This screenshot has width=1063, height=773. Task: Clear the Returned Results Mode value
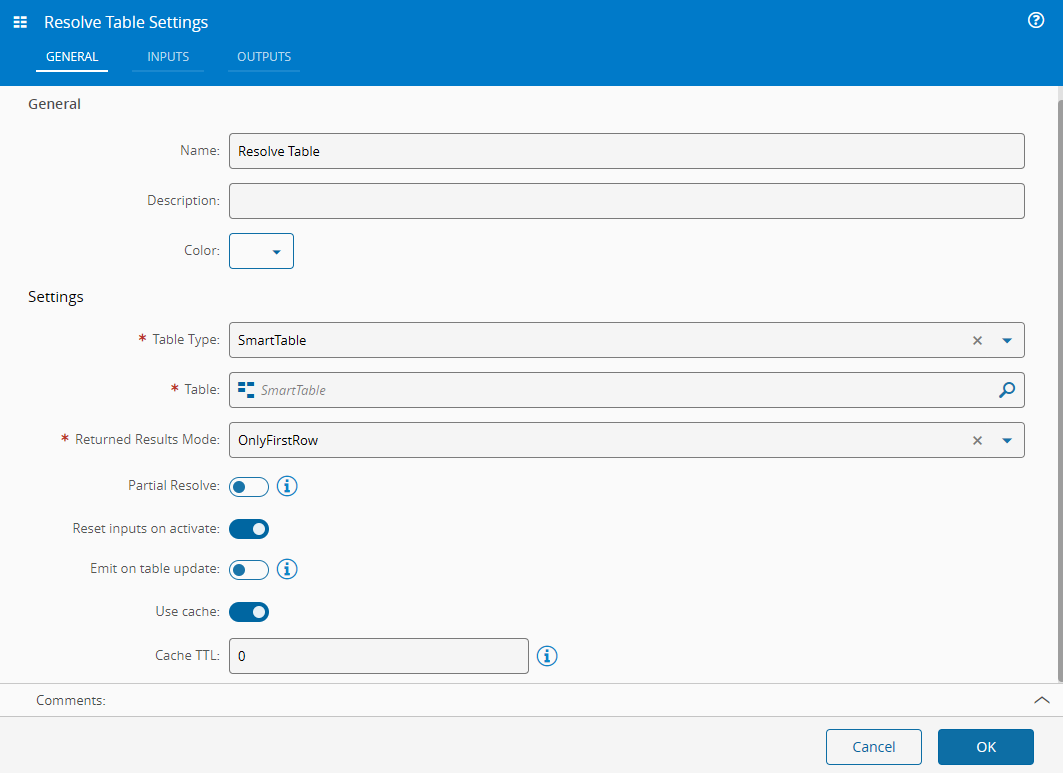(977, 440)
